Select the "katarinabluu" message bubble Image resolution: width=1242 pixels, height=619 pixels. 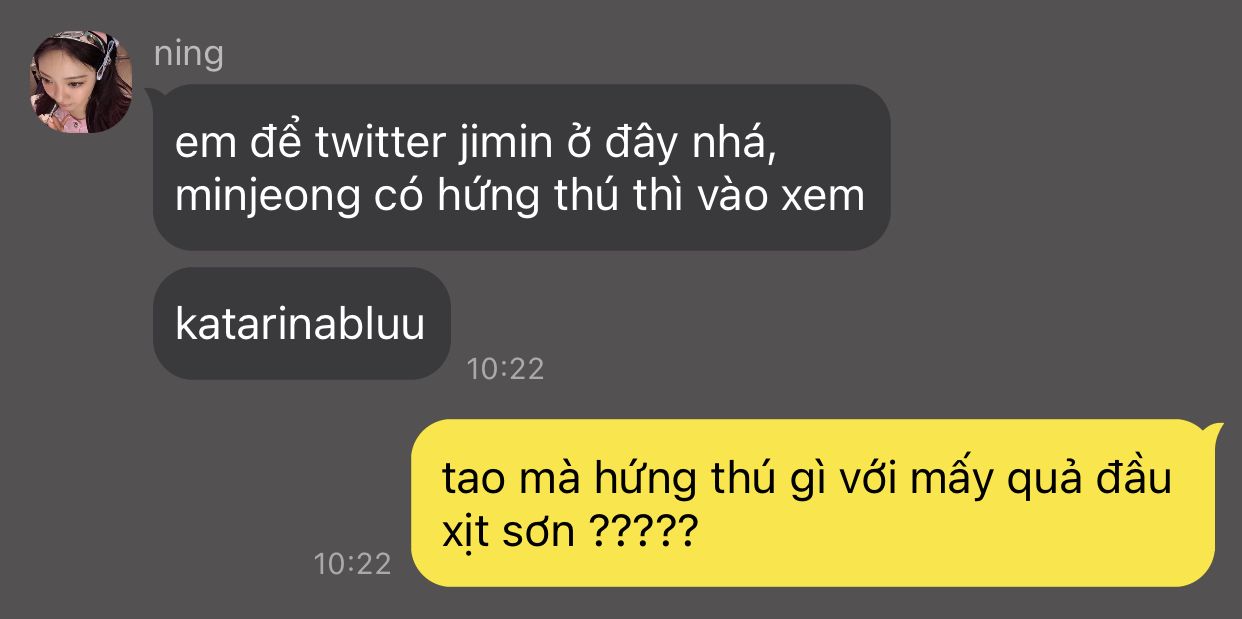click(x=301, y=323)
